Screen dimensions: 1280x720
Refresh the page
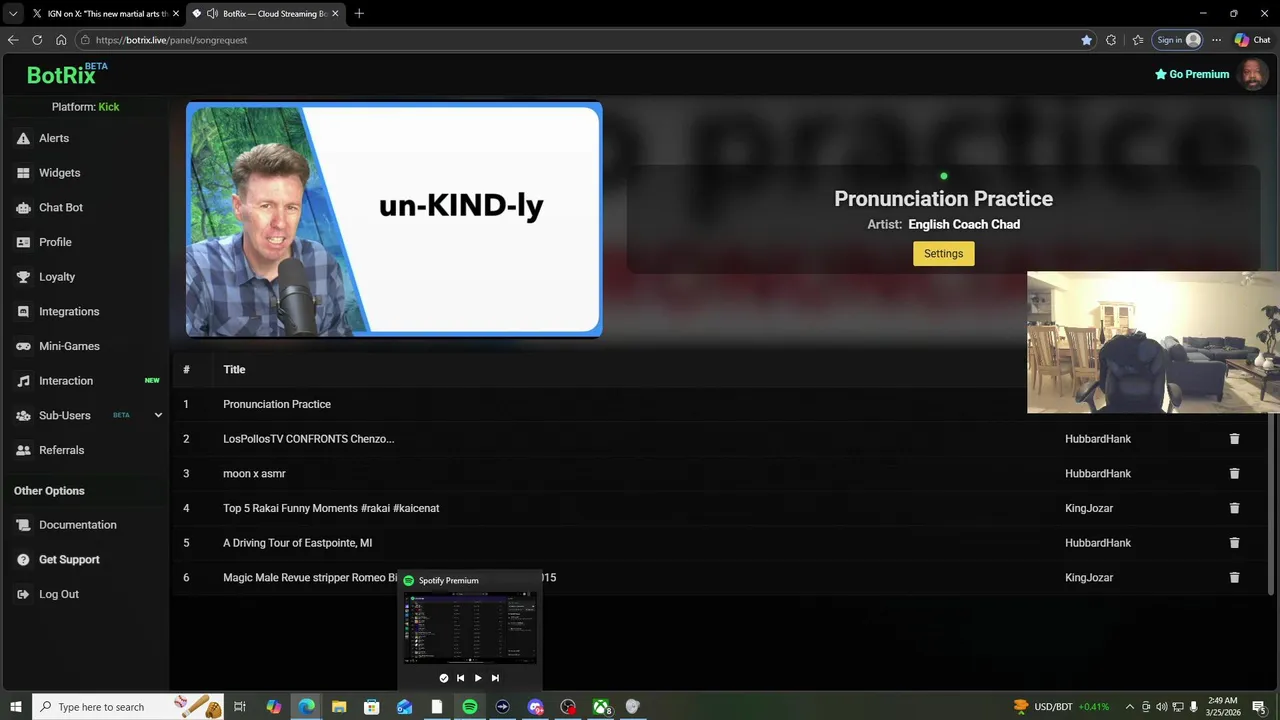point(37,40)
